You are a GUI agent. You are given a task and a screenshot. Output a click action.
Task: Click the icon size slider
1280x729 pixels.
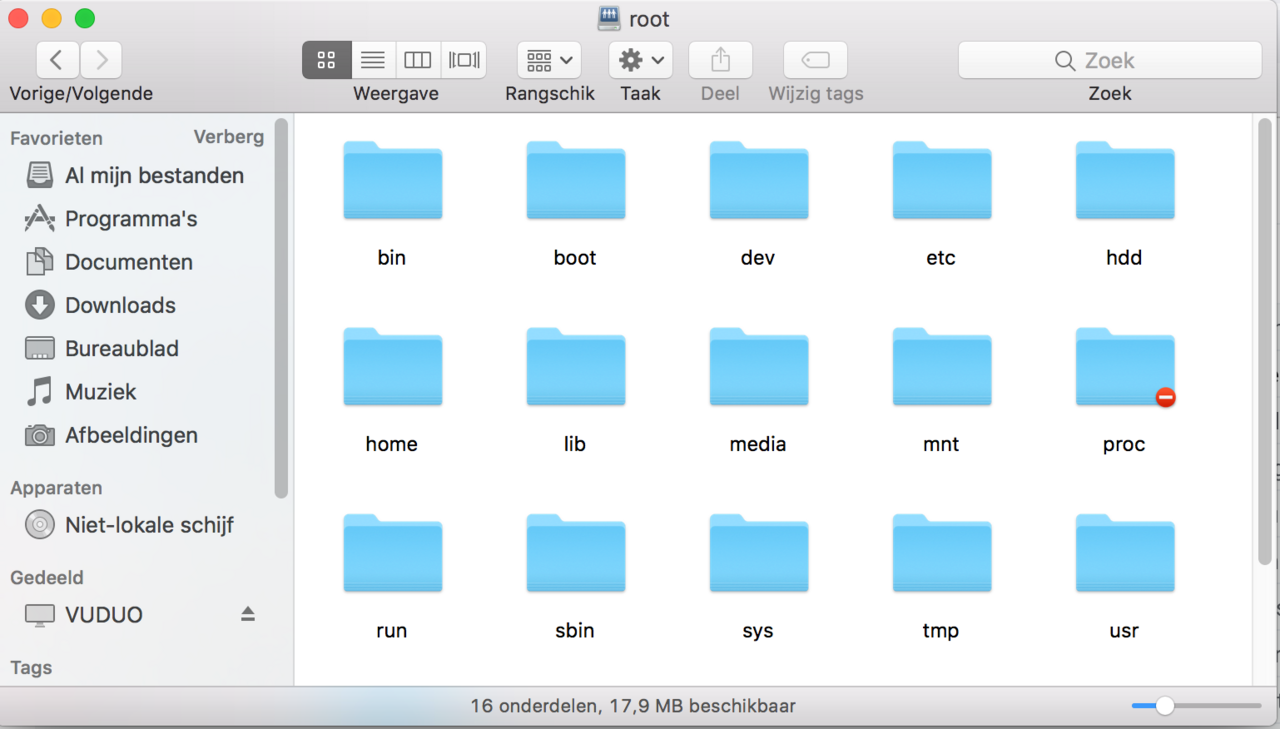click(1165, 706)
